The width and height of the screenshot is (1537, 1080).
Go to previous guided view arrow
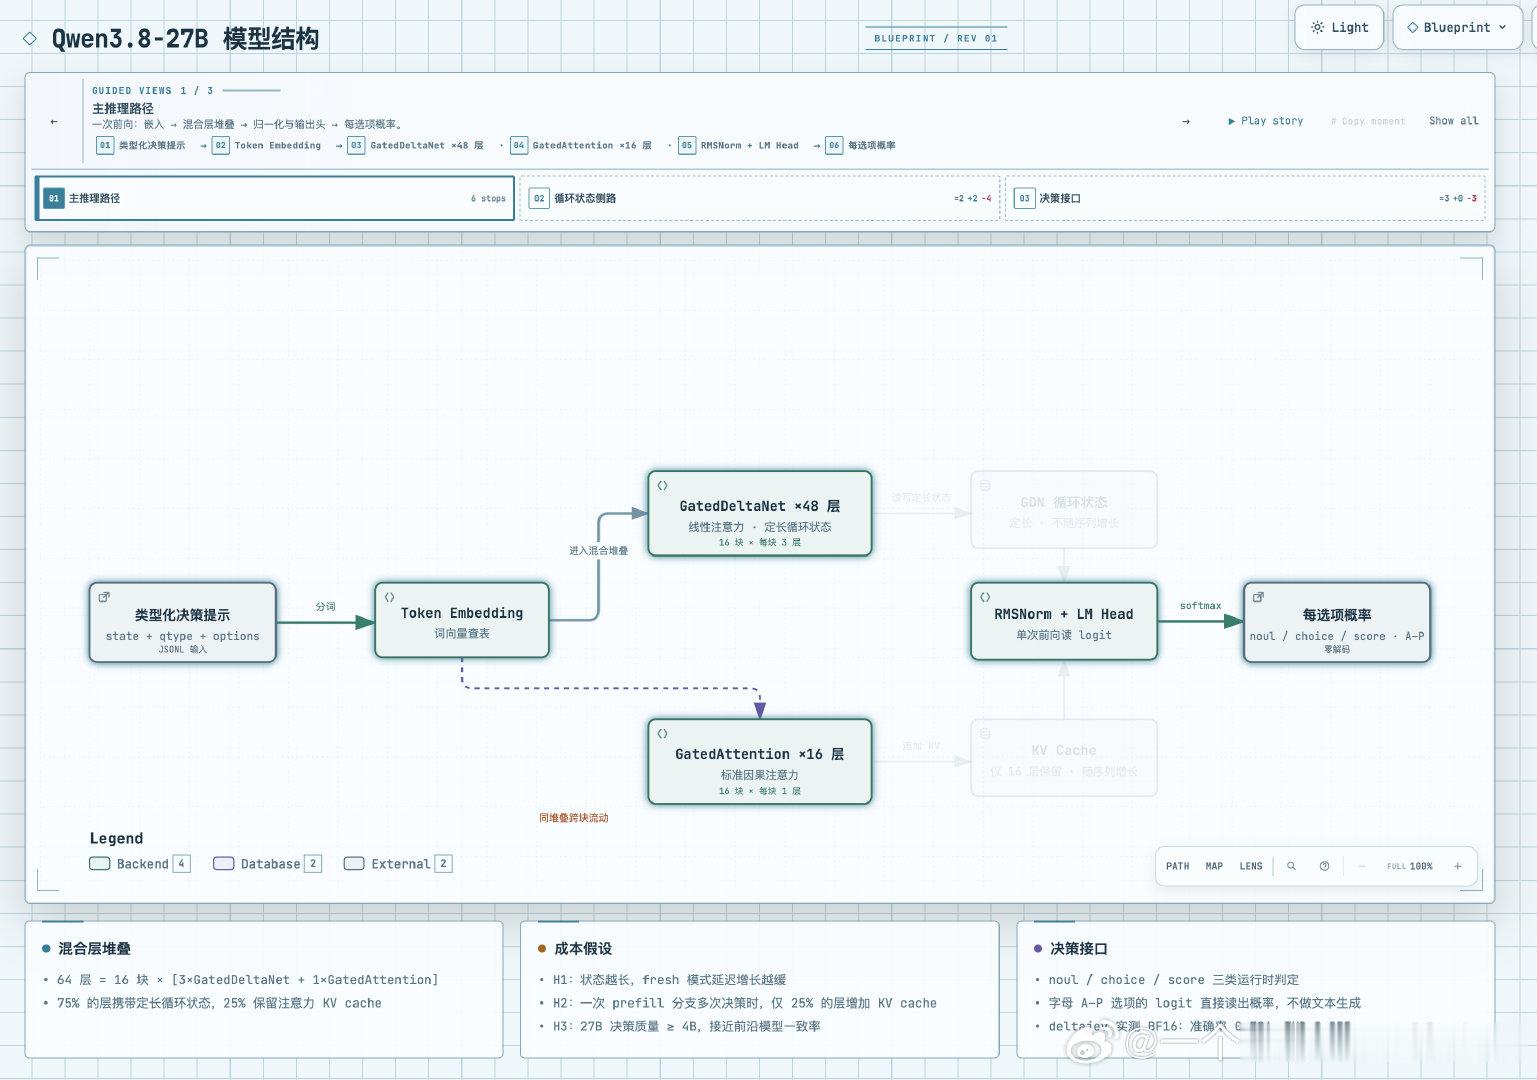pos(53,121)
